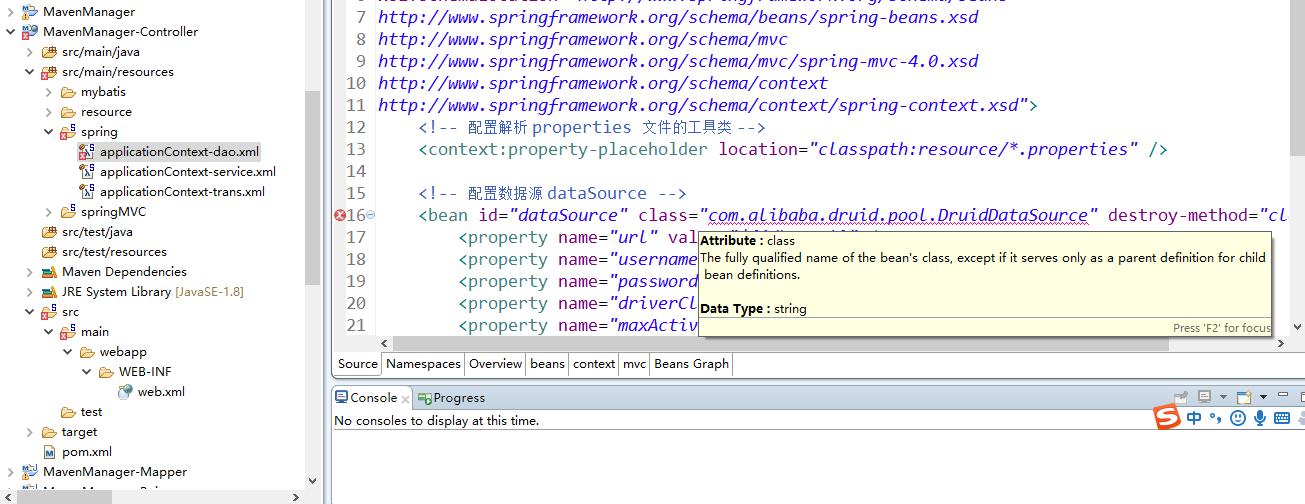Image resolution: width=1305 pixels, height=504 pixels.
Task: Click the springMVC package icon
Action: click(68, 212)
